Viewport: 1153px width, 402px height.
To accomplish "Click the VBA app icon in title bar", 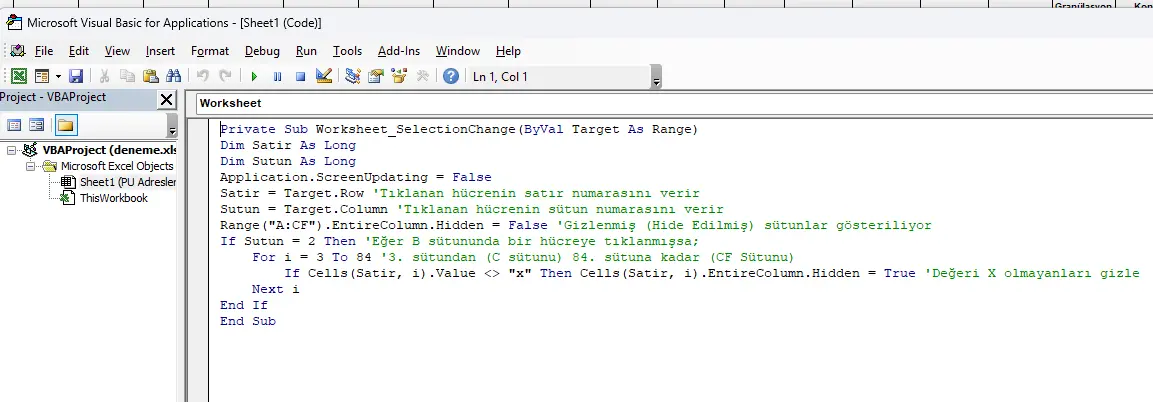I will (x=13, y=22).
